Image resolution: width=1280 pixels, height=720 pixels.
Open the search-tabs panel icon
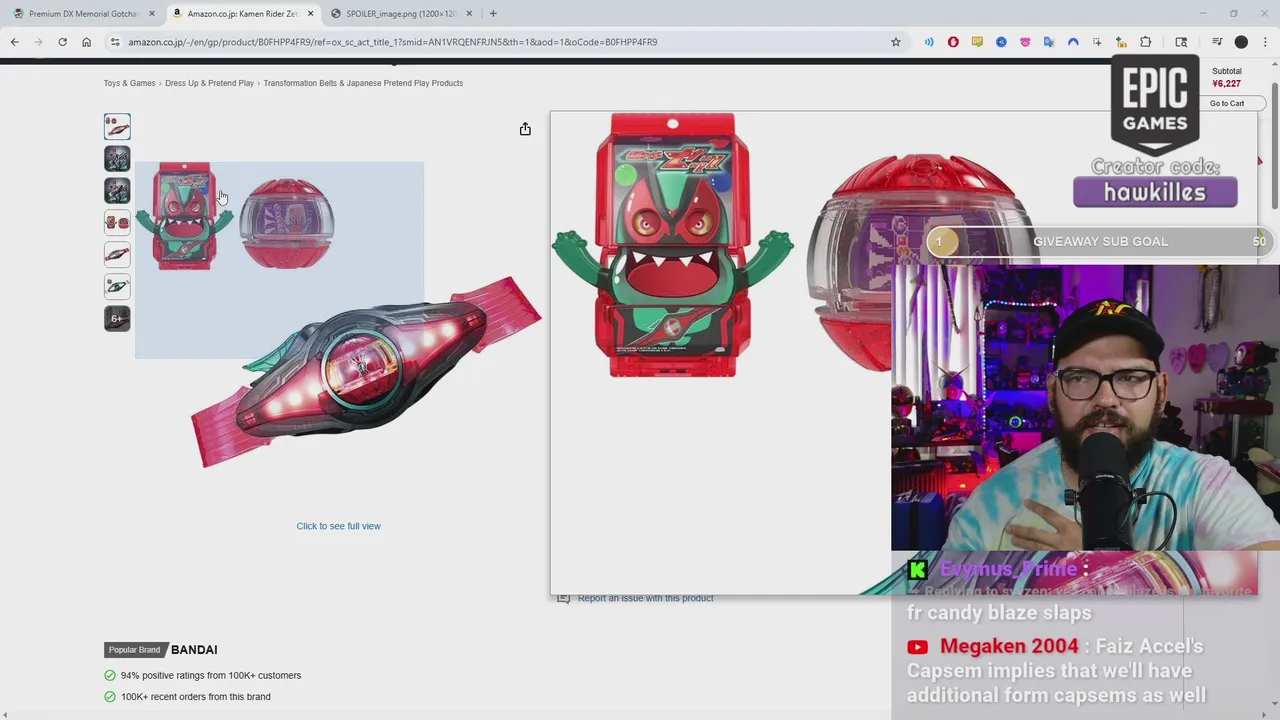(x=1181, y=42)
